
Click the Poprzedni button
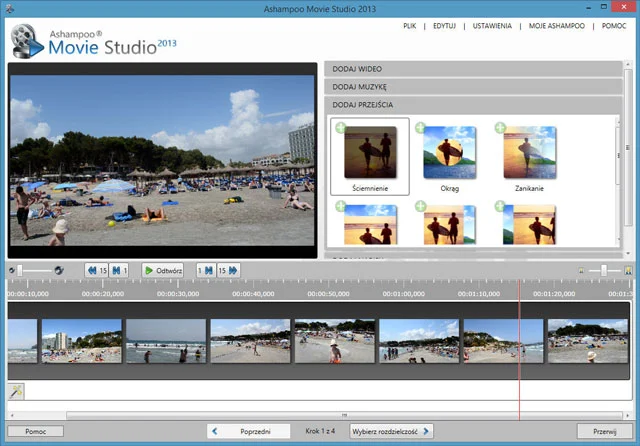click(248, 431)
